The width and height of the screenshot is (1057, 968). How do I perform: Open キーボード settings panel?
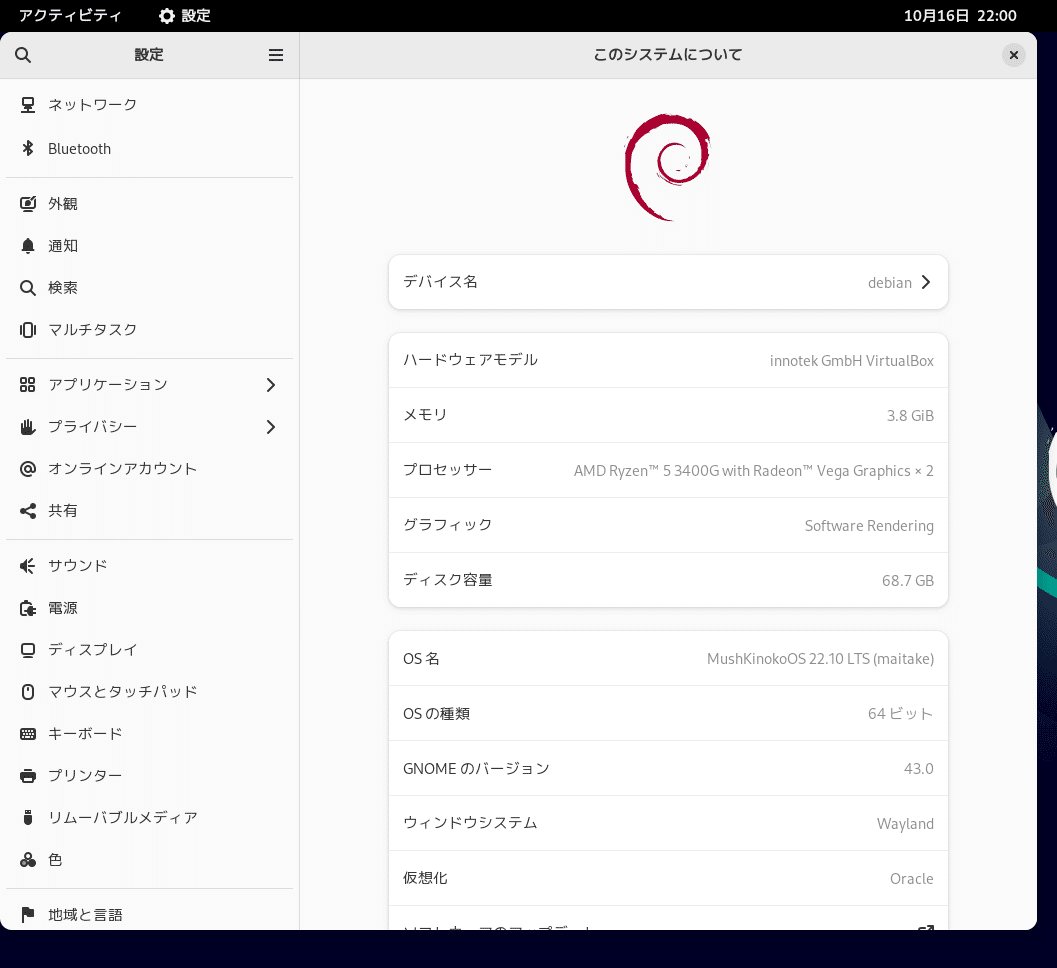[150, 733]
